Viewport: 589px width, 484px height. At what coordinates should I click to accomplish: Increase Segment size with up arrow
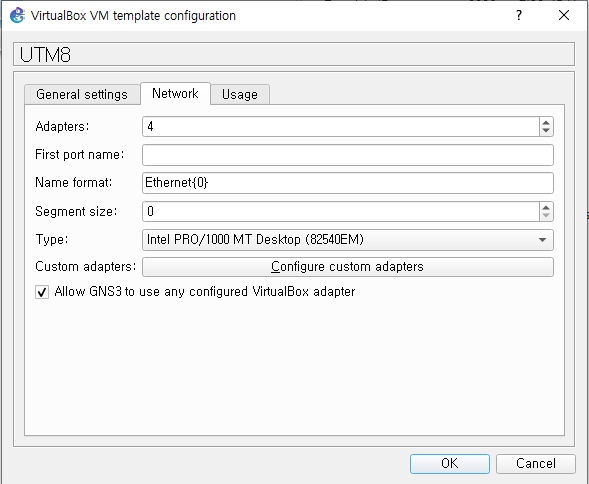click(546, 207)
